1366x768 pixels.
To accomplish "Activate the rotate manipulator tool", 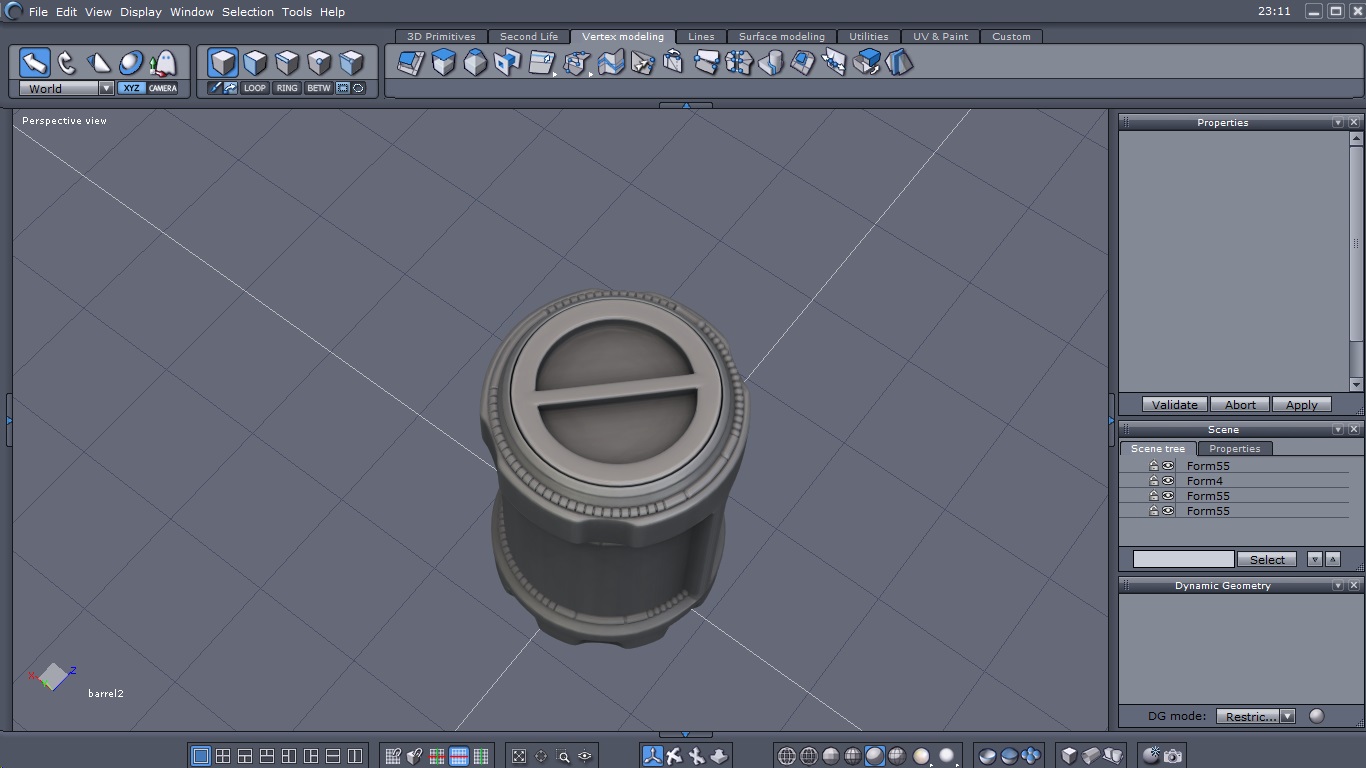I will click(67, 63).
